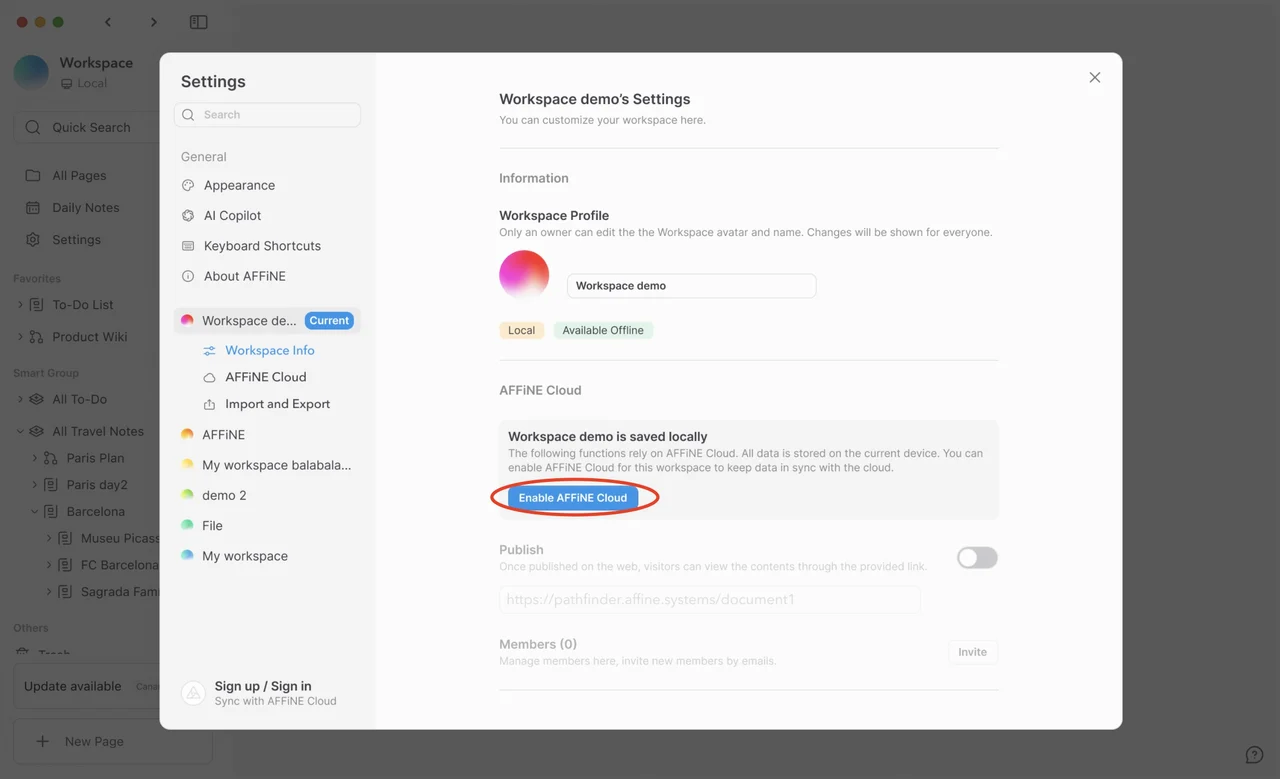Click the Local tag
Screen dimensions: 1280x779
point(522,330)
